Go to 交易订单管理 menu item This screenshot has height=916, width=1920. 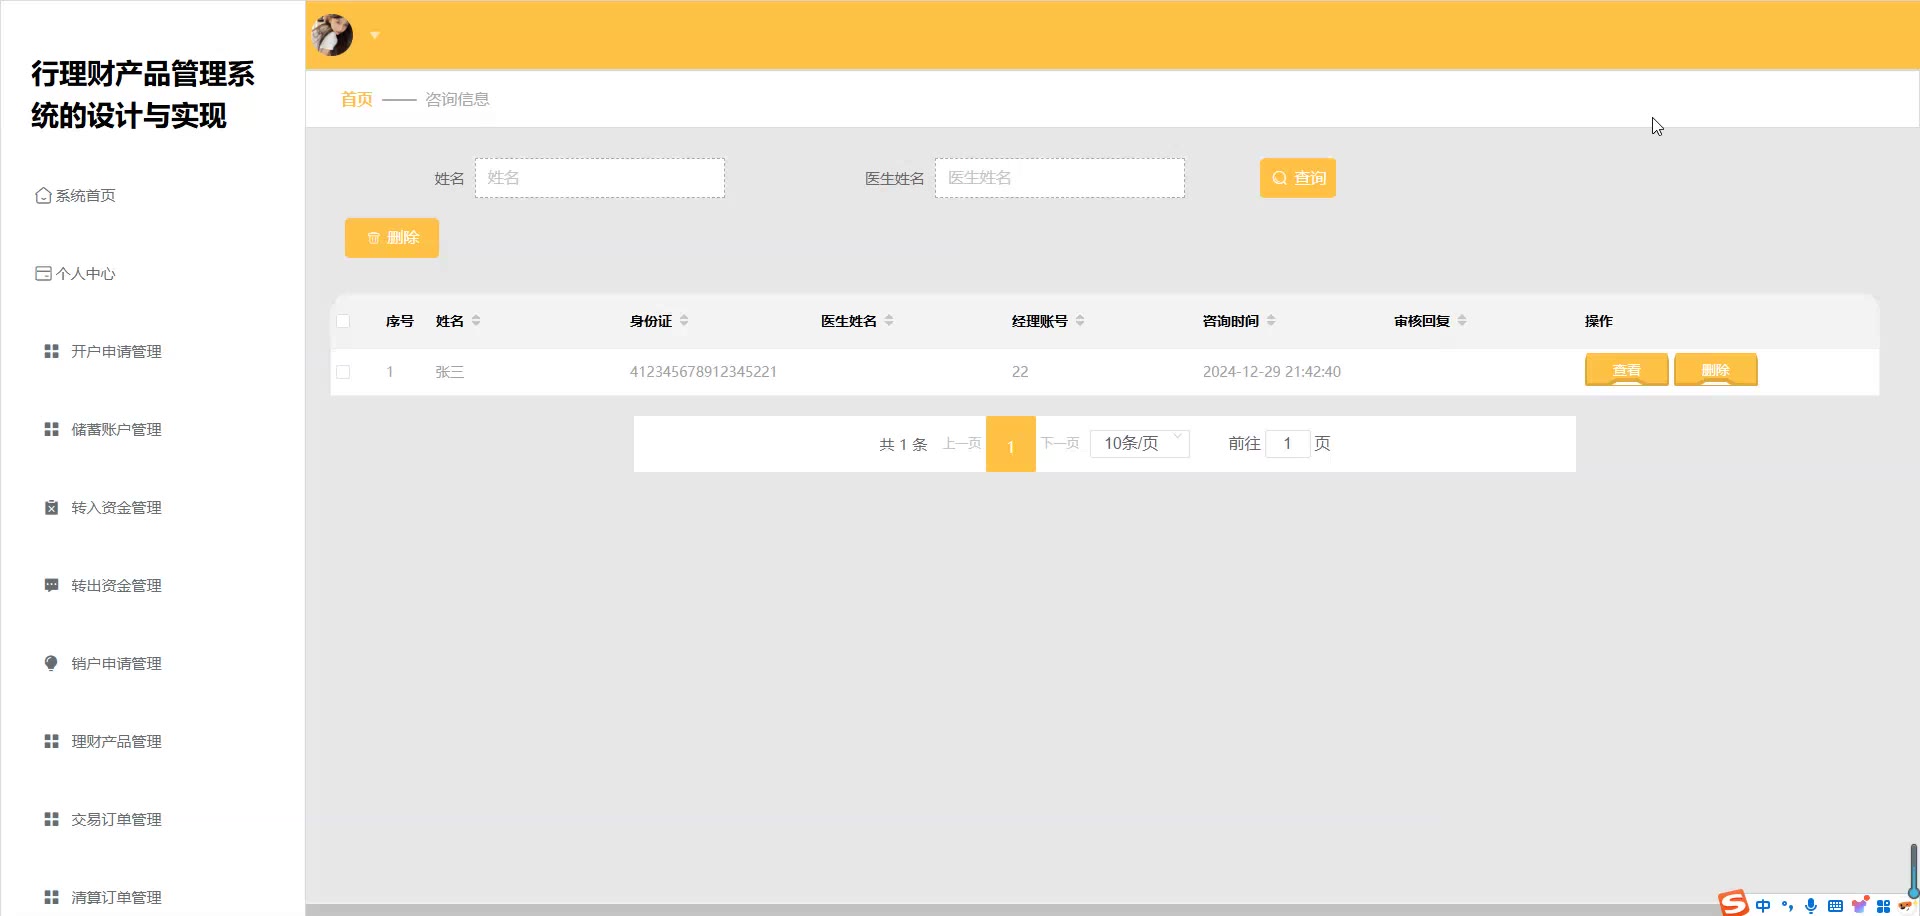[x=116, y=819]
